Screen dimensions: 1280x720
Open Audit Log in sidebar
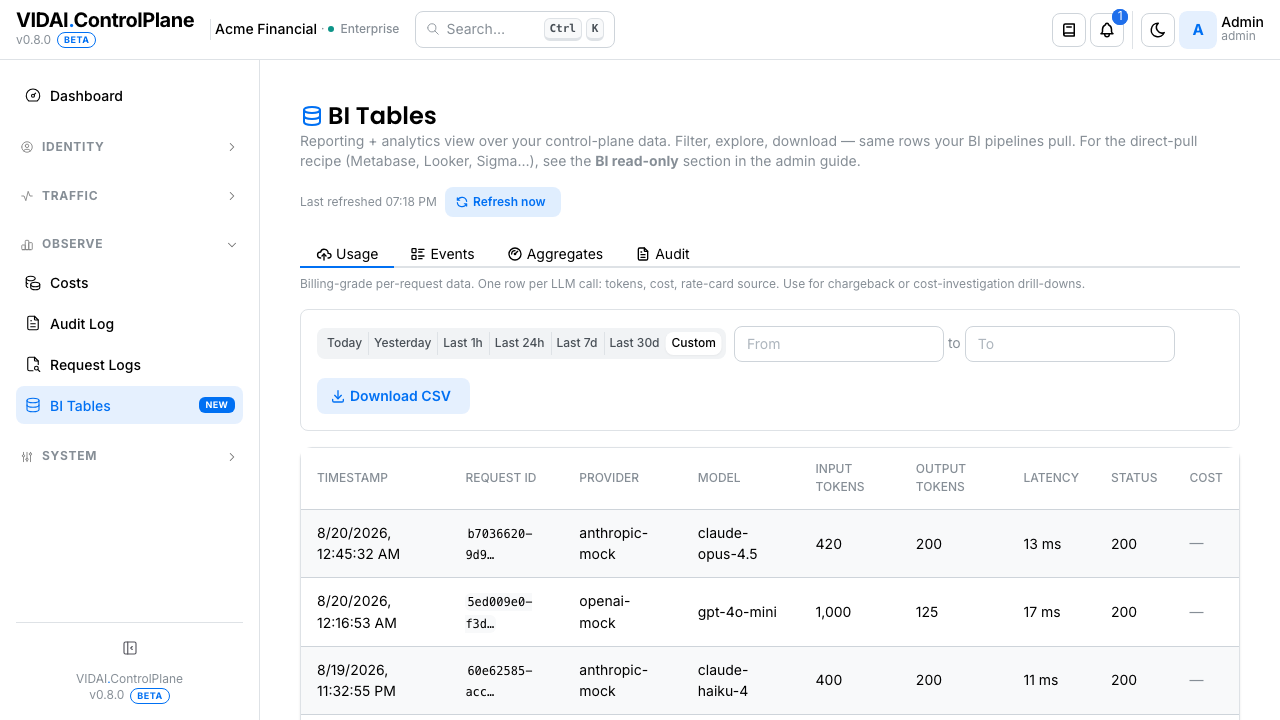[129, 324]
